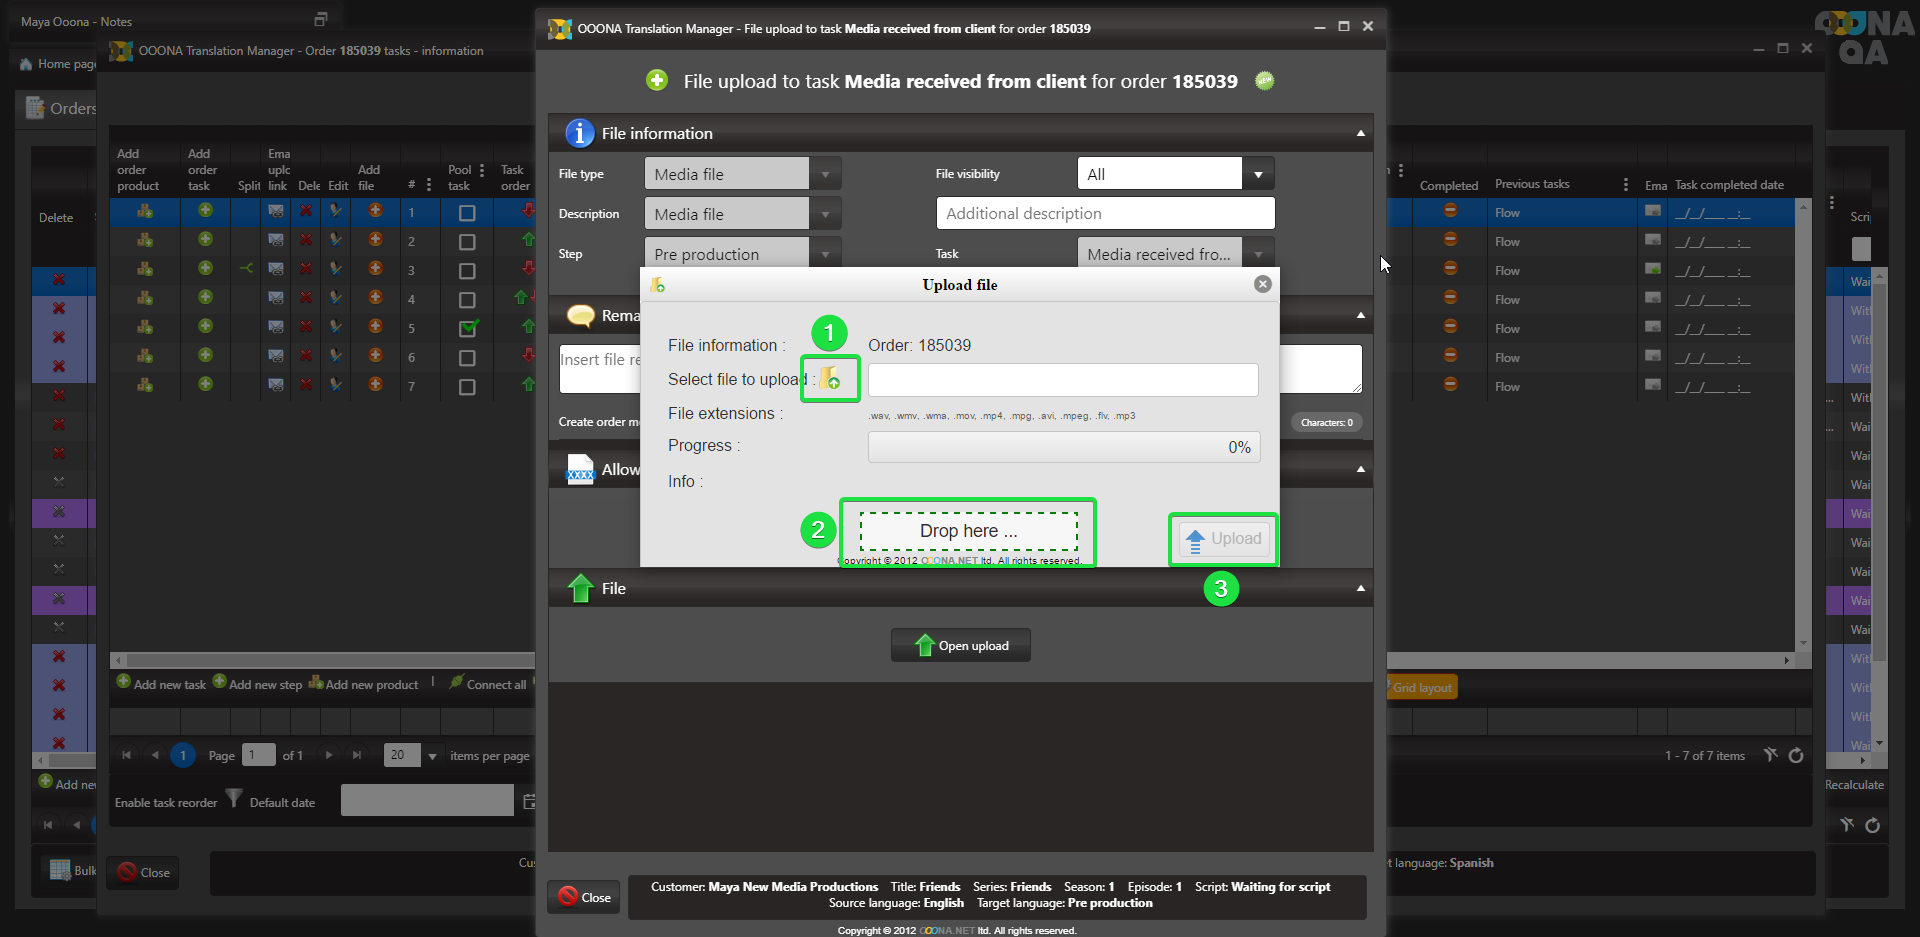This screenshot has height=937, width=1920.
Task: Check the Pool task checkbox for row 3
Action: [467, 271]
